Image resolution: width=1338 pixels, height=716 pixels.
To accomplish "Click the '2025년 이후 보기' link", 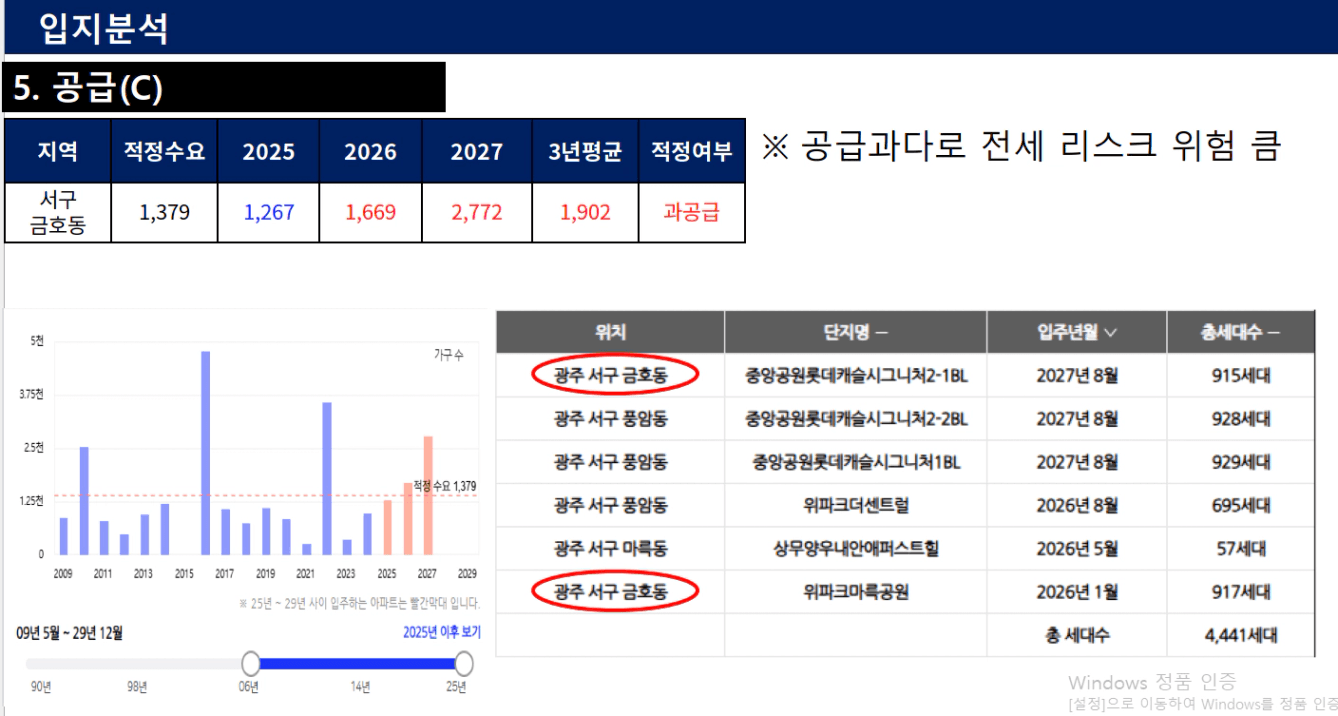I will click(x=441, y=633).
